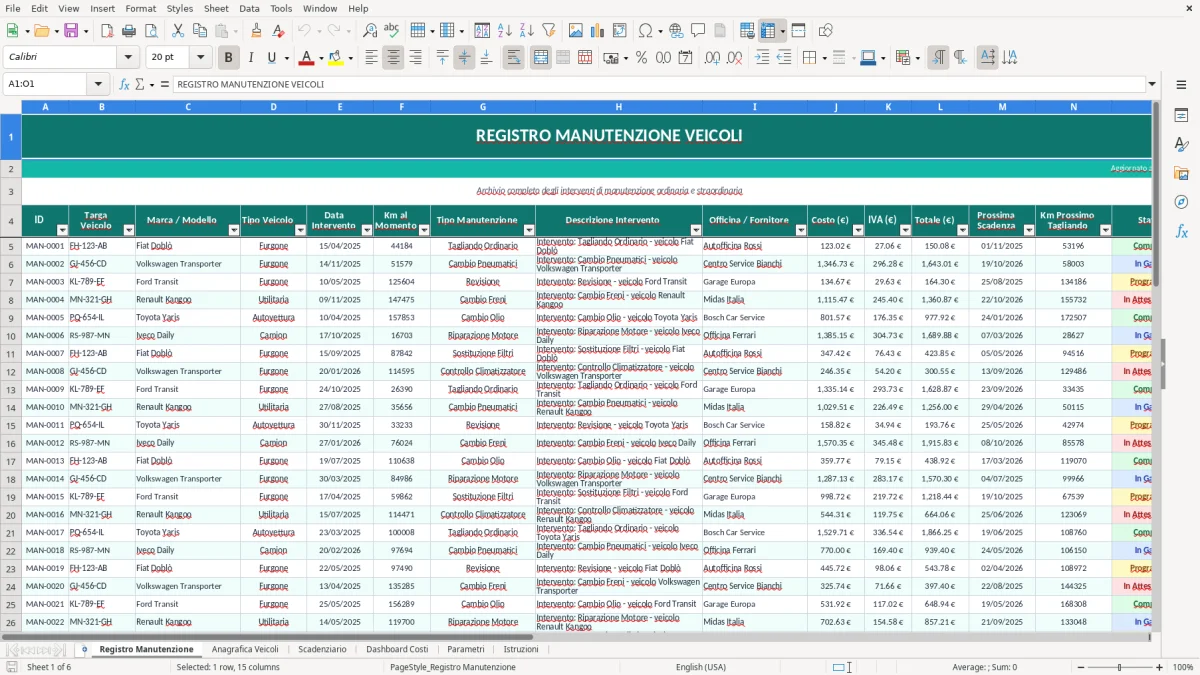The width and height of the screenshot is (1200, 675).
Task: Toggle AutoFilter funnel icon
Action: tap(548, 31)
